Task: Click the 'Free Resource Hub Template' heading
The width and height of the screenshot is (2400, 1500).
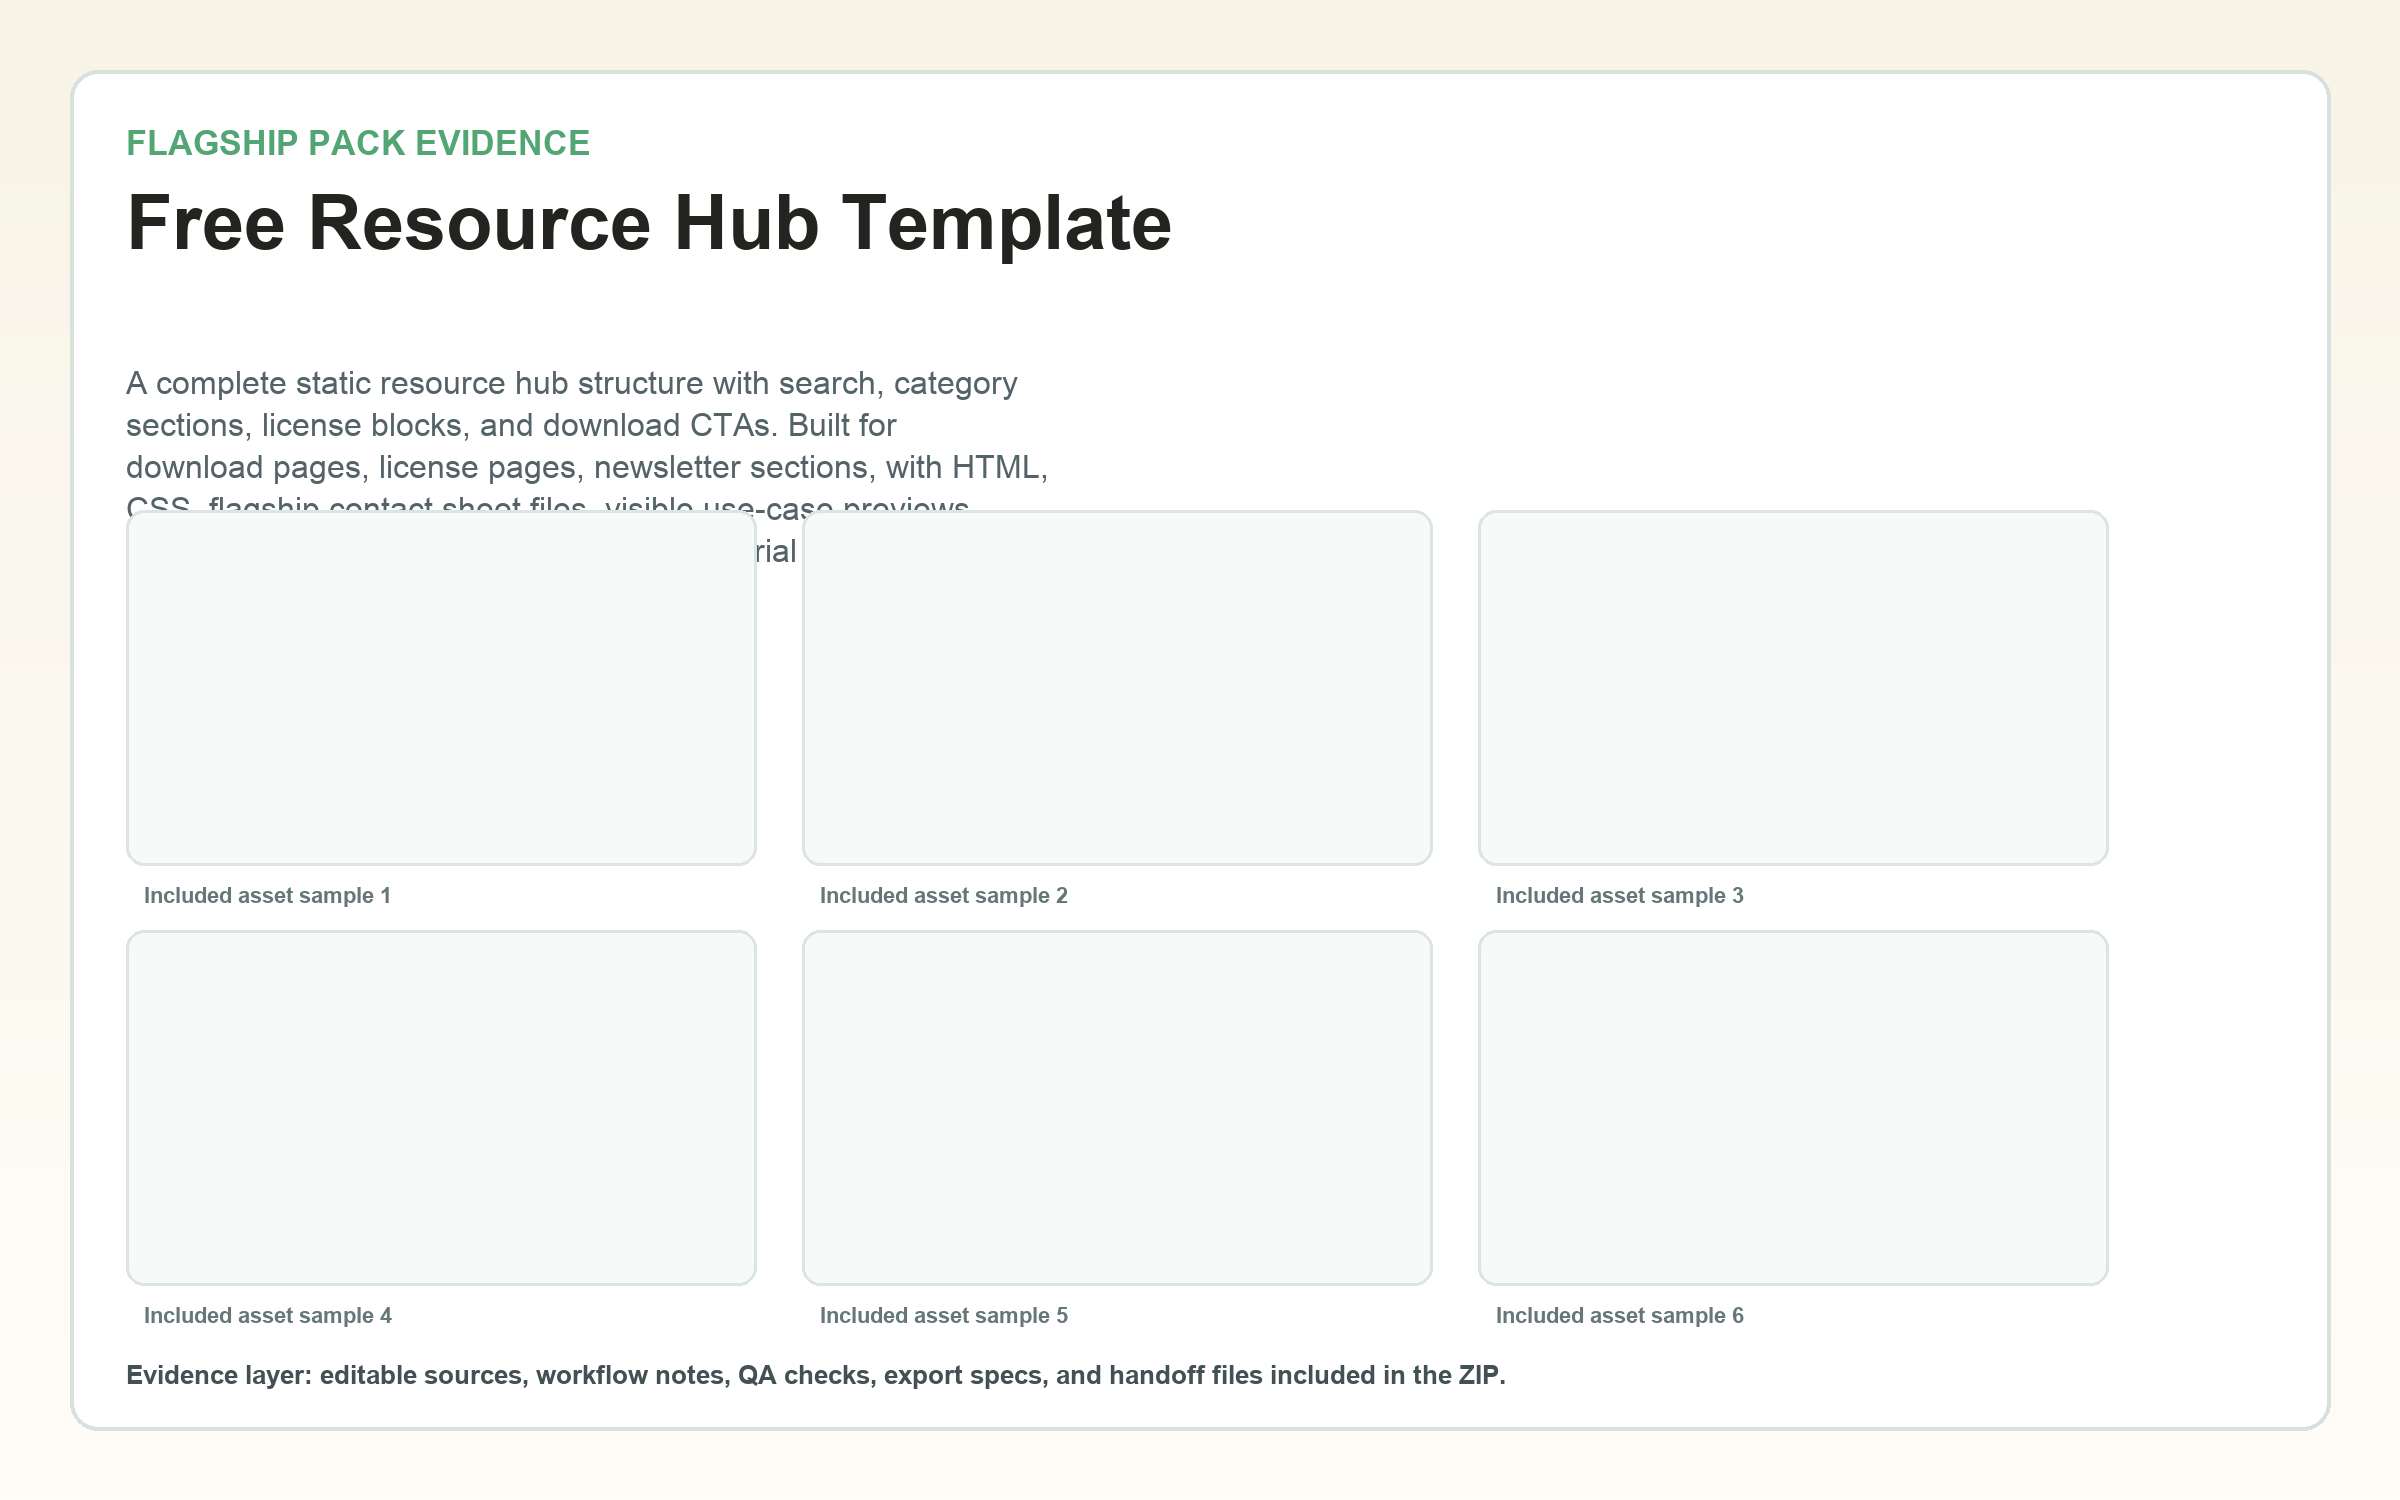Action: pos(649,224)
